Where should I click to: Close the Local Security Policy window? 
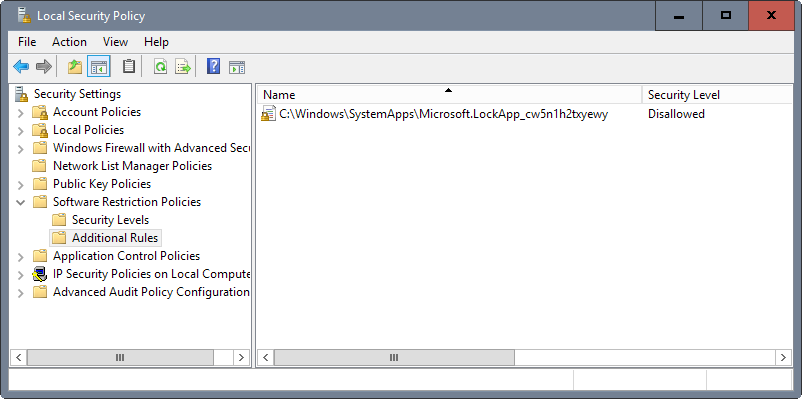[x=771, y=15]
